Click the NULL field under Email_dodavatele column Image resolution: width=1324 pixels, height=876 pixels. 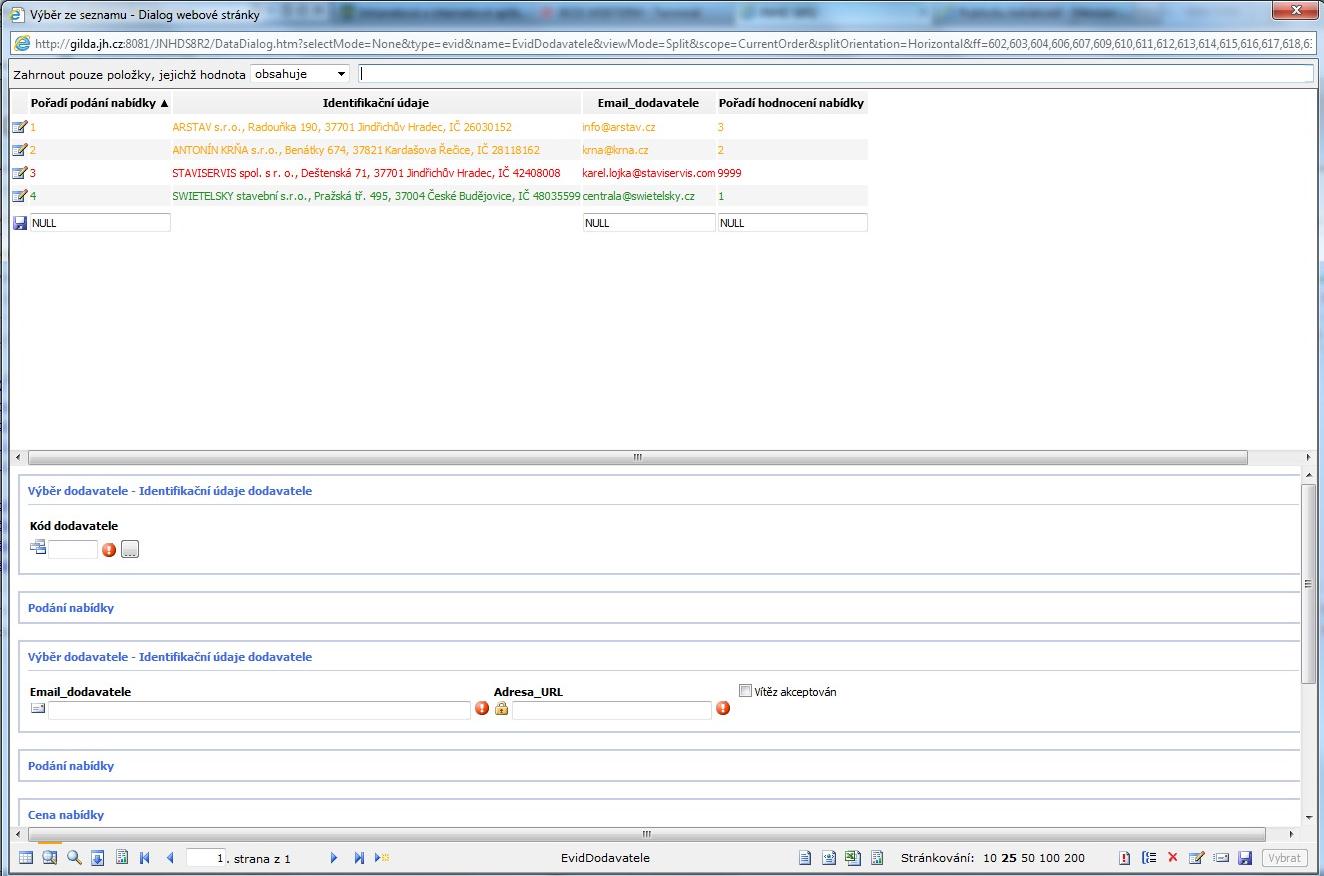(649, 223)
